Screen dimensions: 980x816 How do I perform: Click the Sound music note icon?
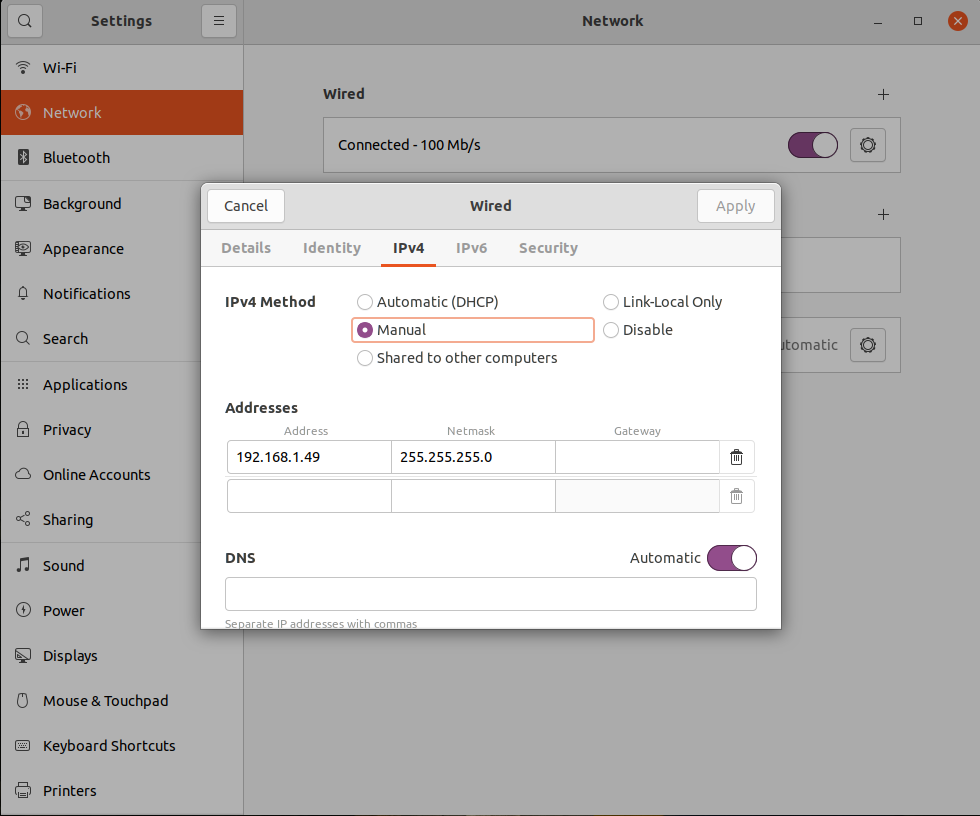(x=23, y=565)
